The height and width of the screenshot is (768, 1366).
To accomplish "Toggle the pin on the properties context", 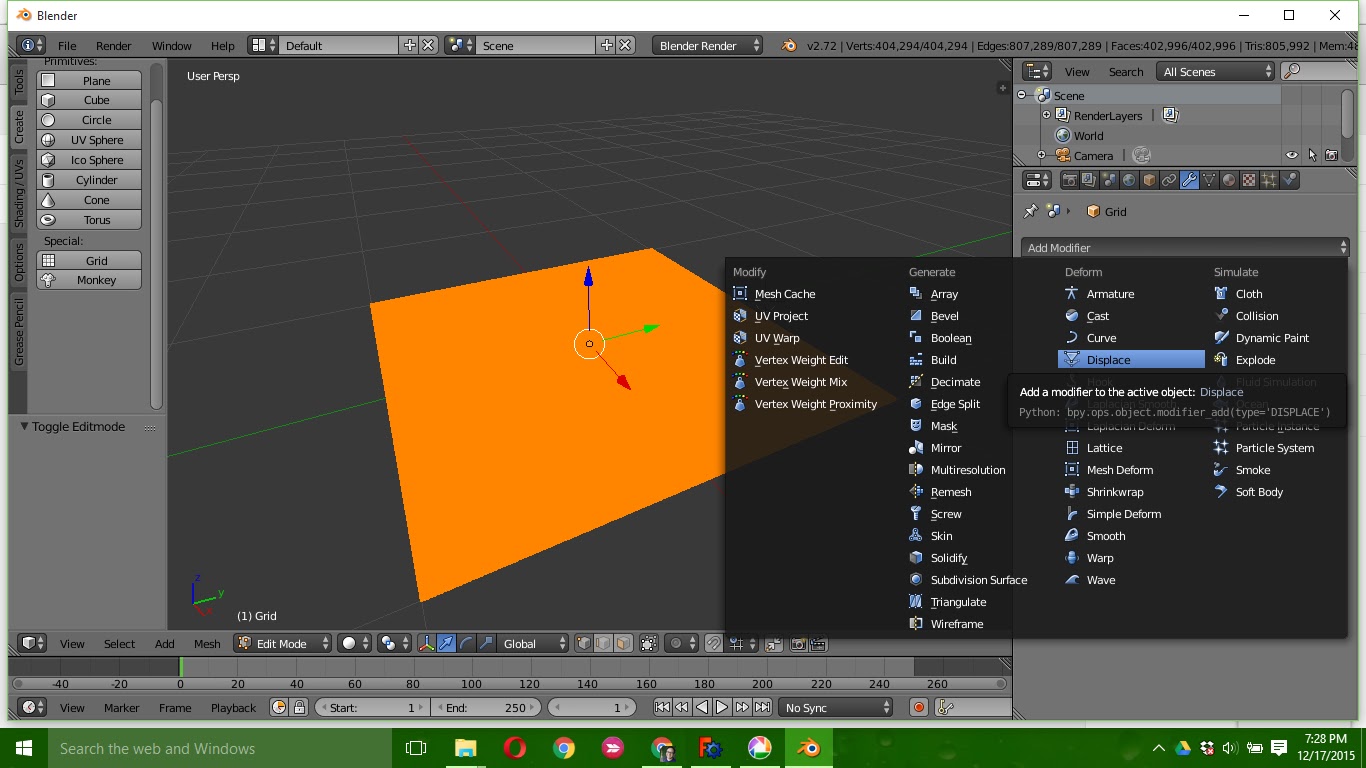I will pos(1030,210).
